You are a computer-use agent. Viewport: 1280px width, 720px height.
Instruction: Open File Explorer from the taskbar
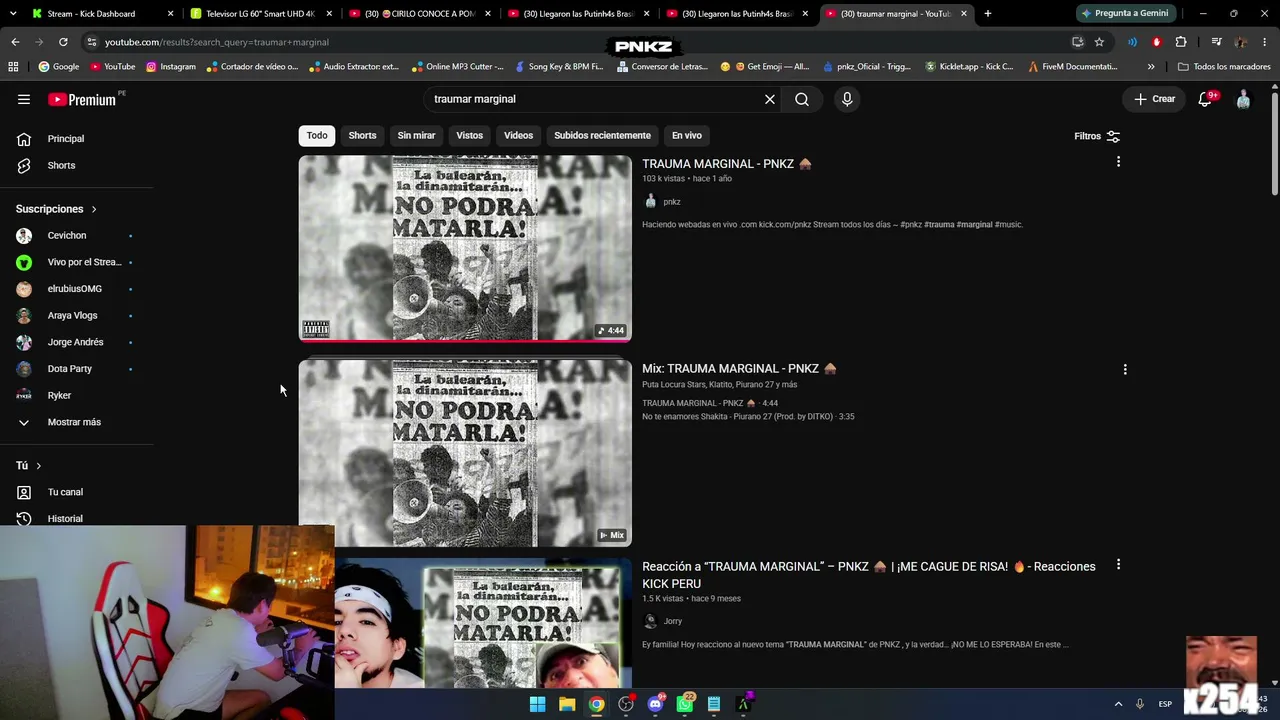click(567, 704)
